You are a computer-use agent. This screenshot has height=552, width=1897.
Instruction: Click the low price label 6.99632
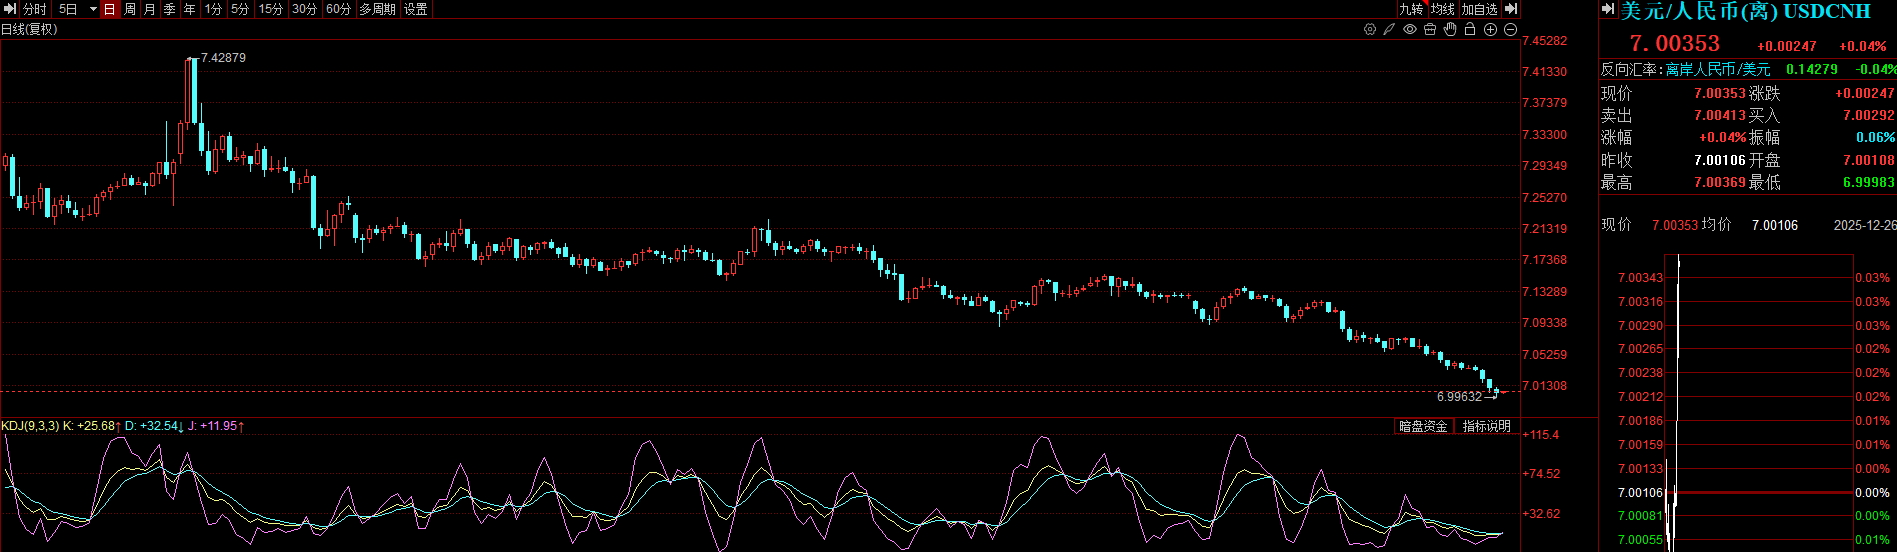coord(1459,397)
